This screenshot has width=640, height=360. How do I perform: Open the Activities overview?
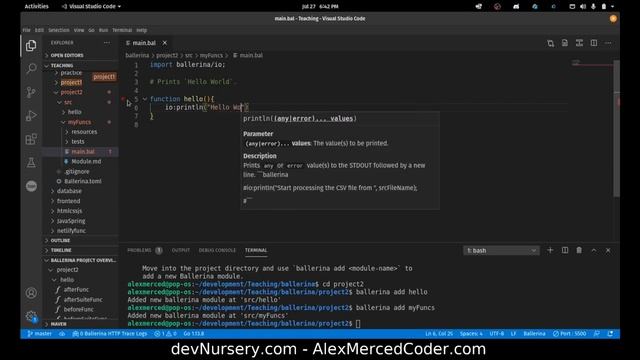pyautogui.click(x=36, y=6)
